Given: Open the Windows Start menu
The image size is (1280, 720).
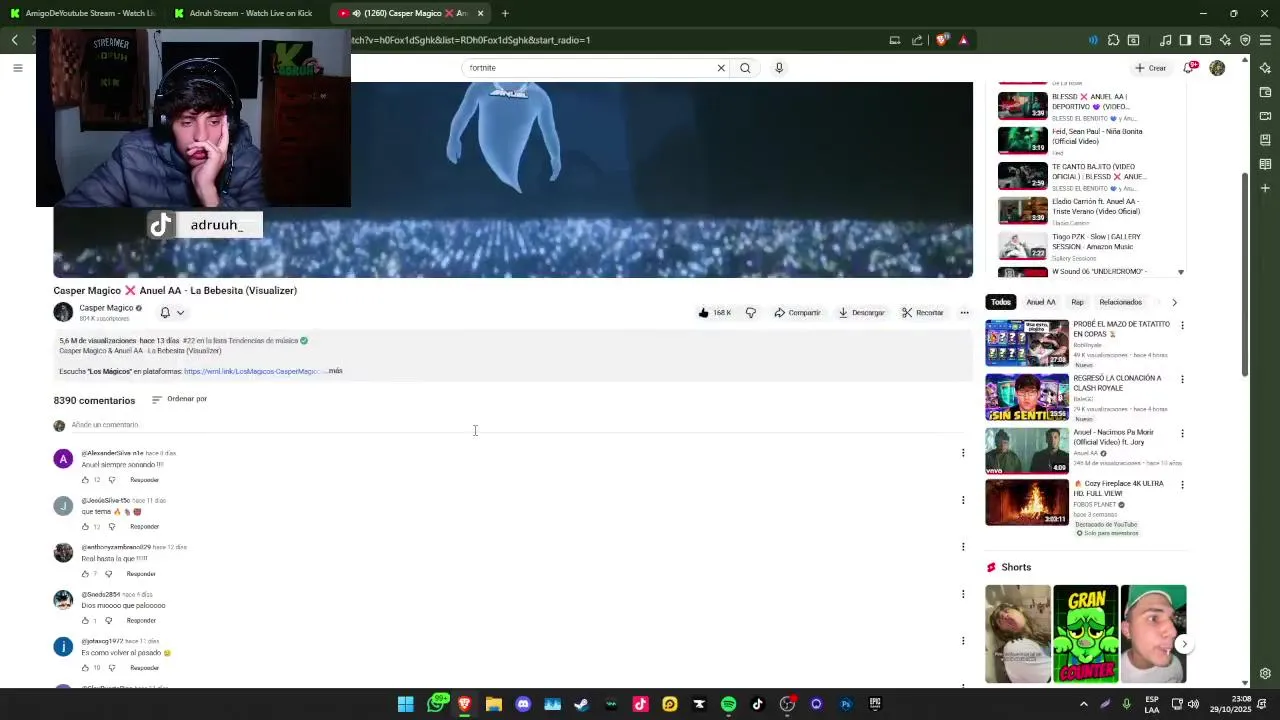Looking at the screenshot, I should tap(405, 704).
